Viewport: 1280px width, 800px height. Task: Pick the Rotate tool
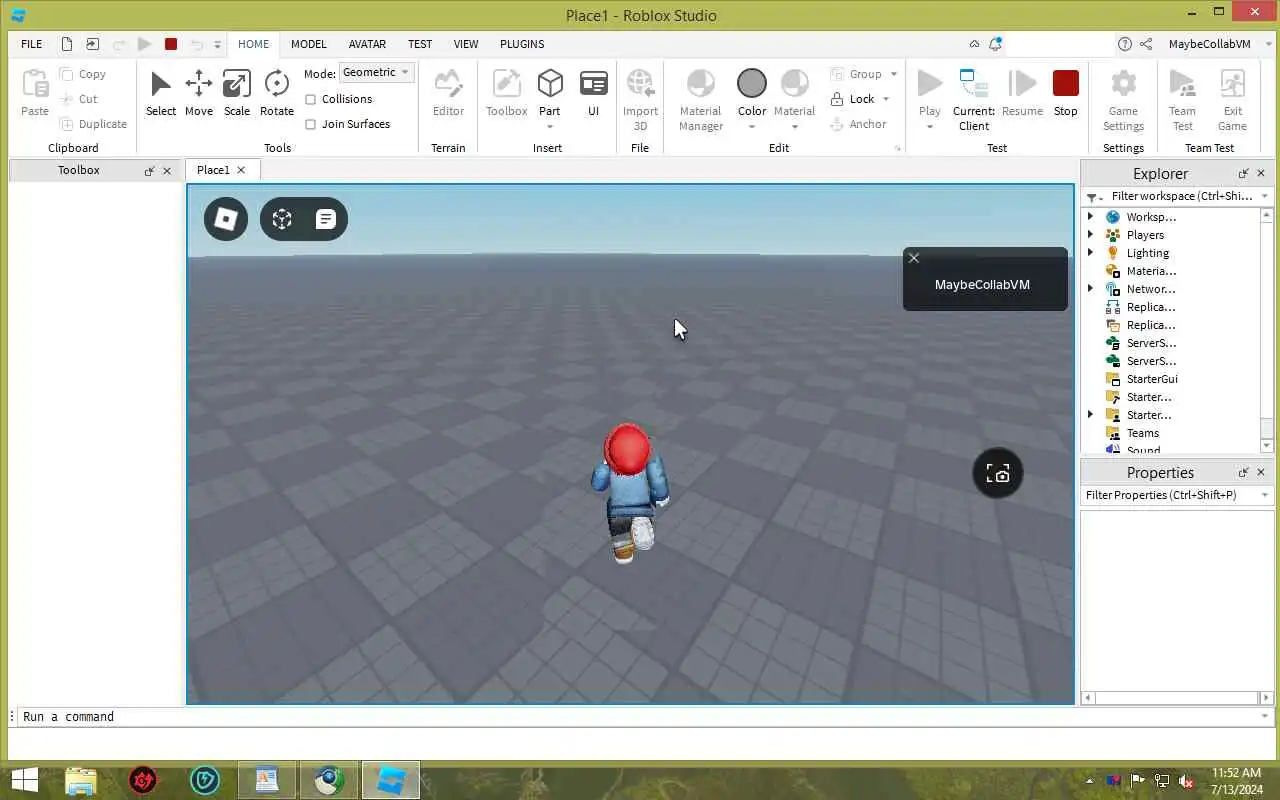coord(276,93)
